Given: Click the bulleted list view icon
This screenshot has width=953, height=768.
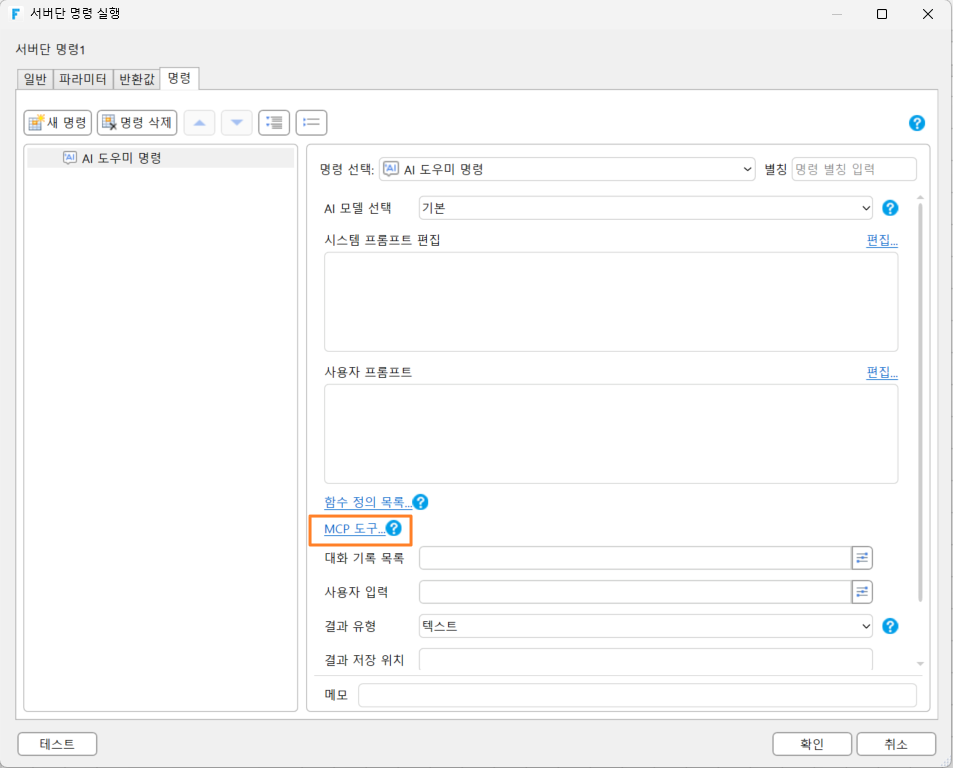Looking at the screenshot, I should pyautogui.click(x=311, y=123).
